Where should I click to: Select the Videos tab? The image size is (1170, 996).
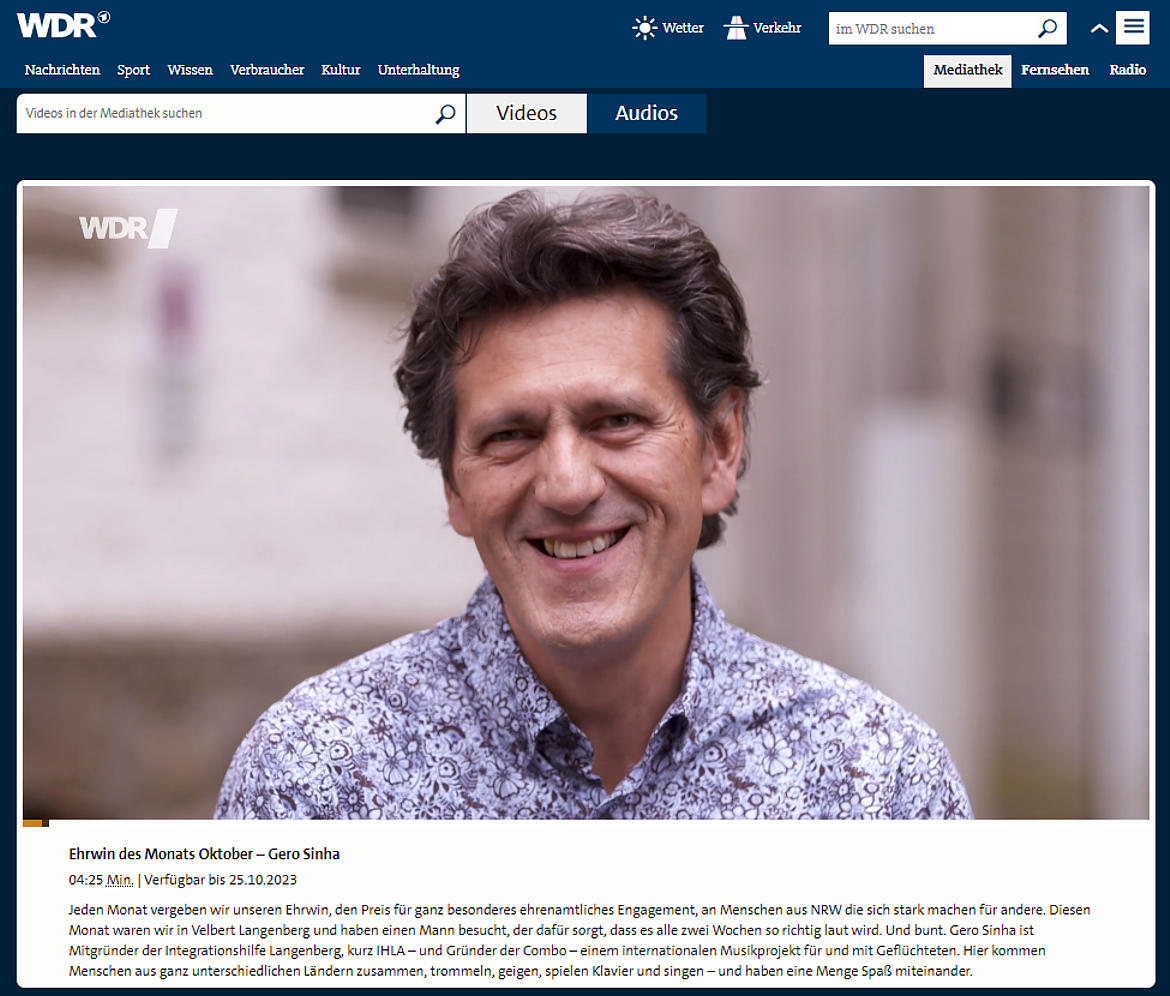point(527,113)
